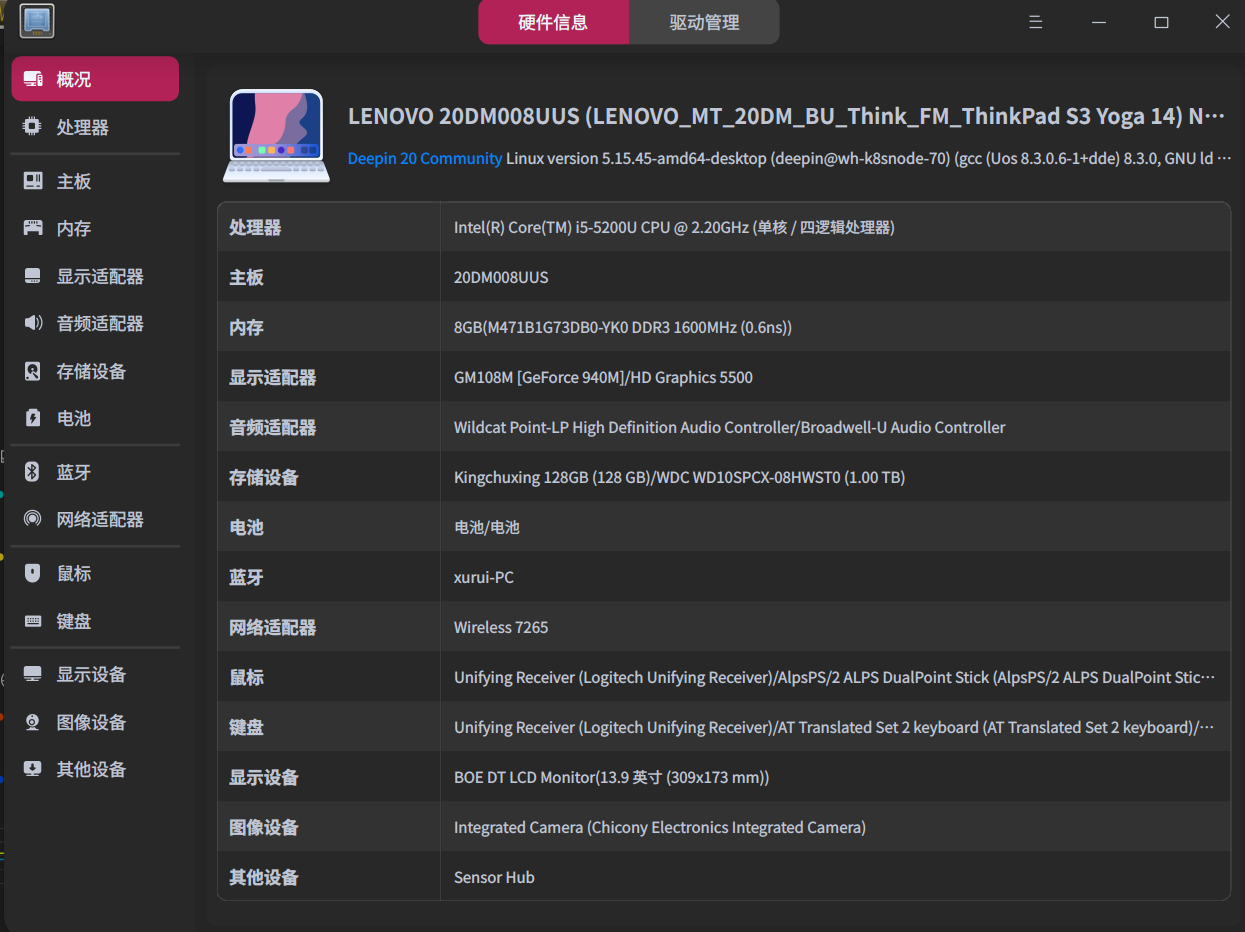
Task: Select the 网络适配器 row label in the table
Action: coord(273,627)
